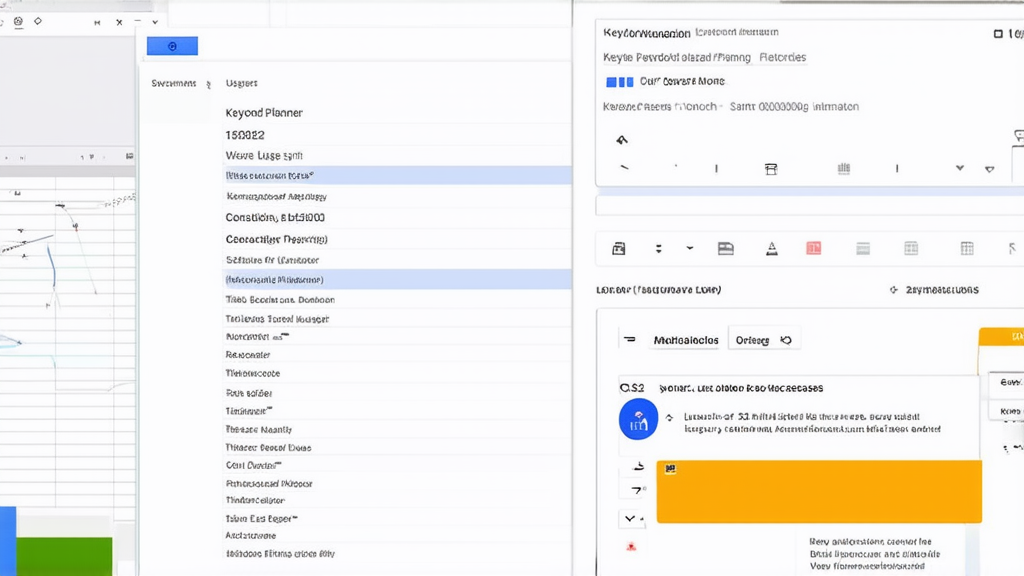Click the red icon below the chevron box

pos(631,547)
